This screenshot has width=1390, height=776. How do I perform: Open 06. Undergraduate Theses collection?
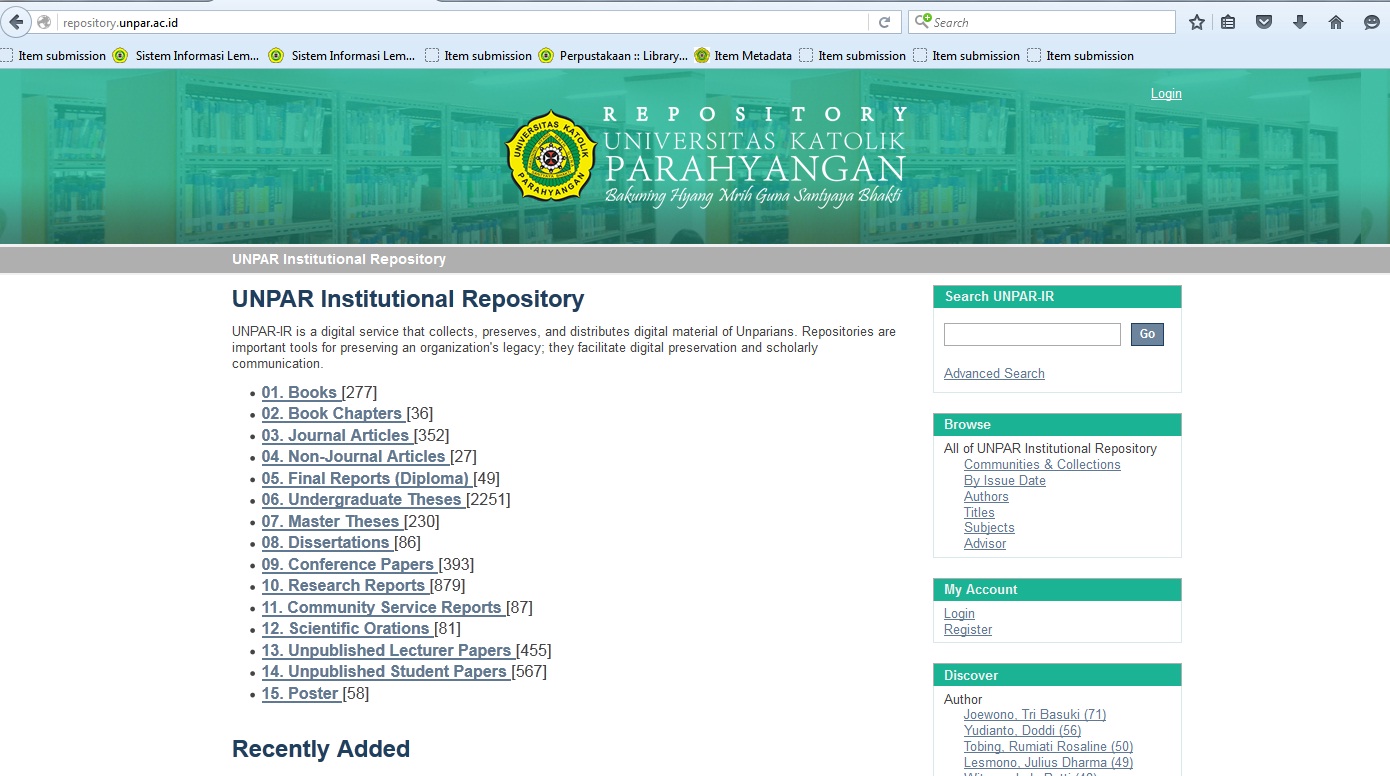tap(362, 499)
